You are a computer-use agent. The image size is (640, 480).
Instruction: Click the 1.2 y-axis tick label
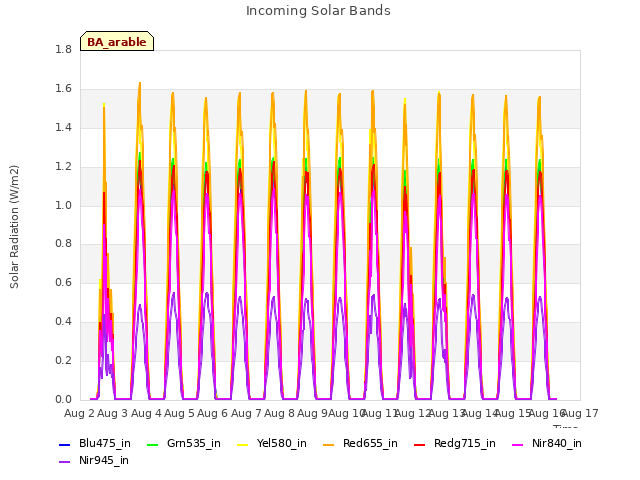point(63,167)
